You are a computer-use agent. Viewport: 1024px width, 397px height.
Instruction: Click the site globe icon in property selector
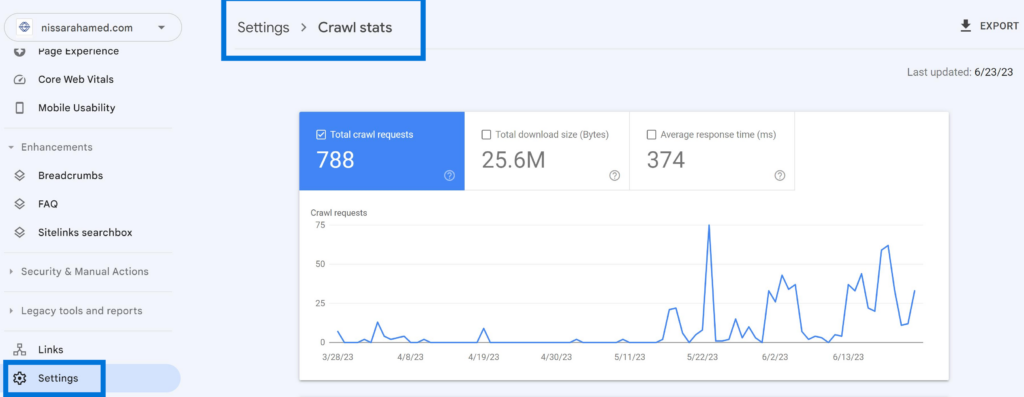(25, 27)
